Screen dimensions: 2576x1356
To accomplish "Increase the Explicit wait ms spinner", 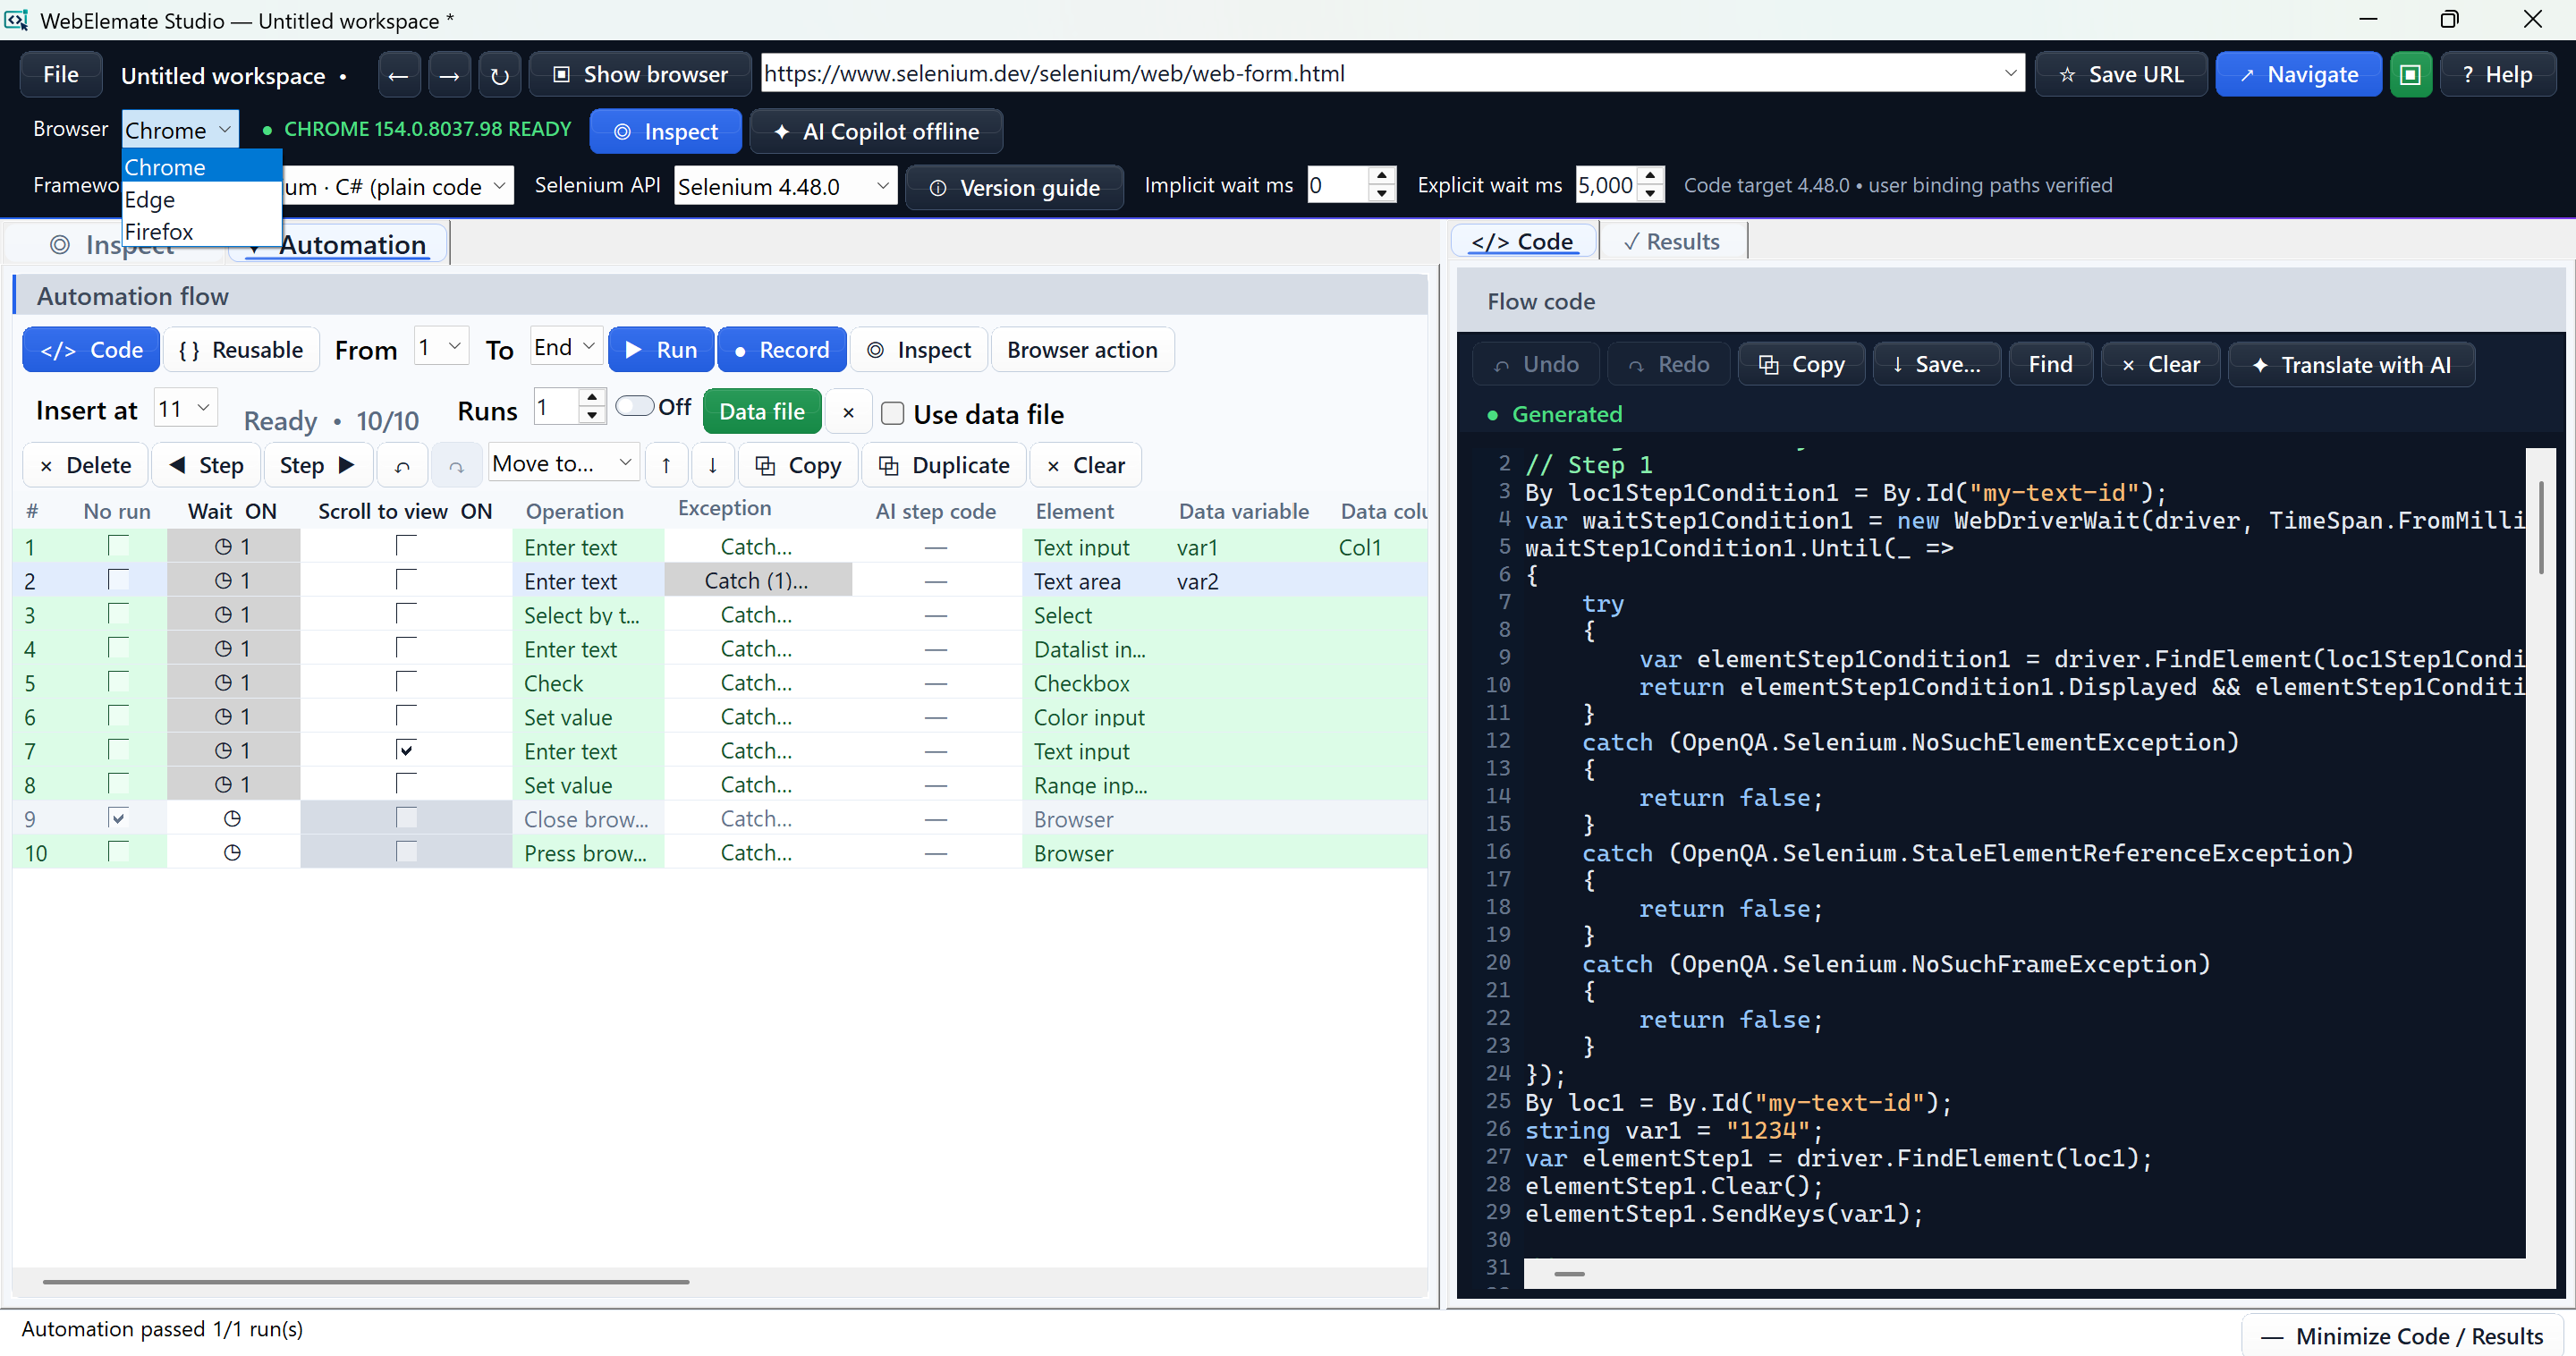I will 1651,176.
